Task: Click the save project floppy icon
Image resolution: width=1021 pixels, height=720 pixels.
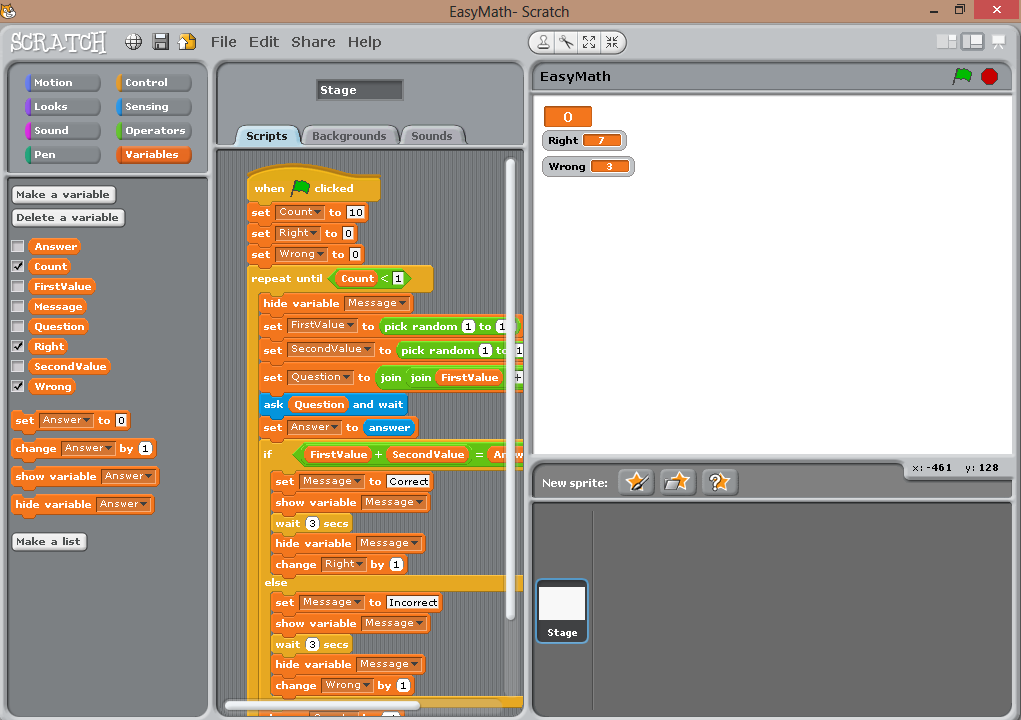Action: click(x=160, y=42)
